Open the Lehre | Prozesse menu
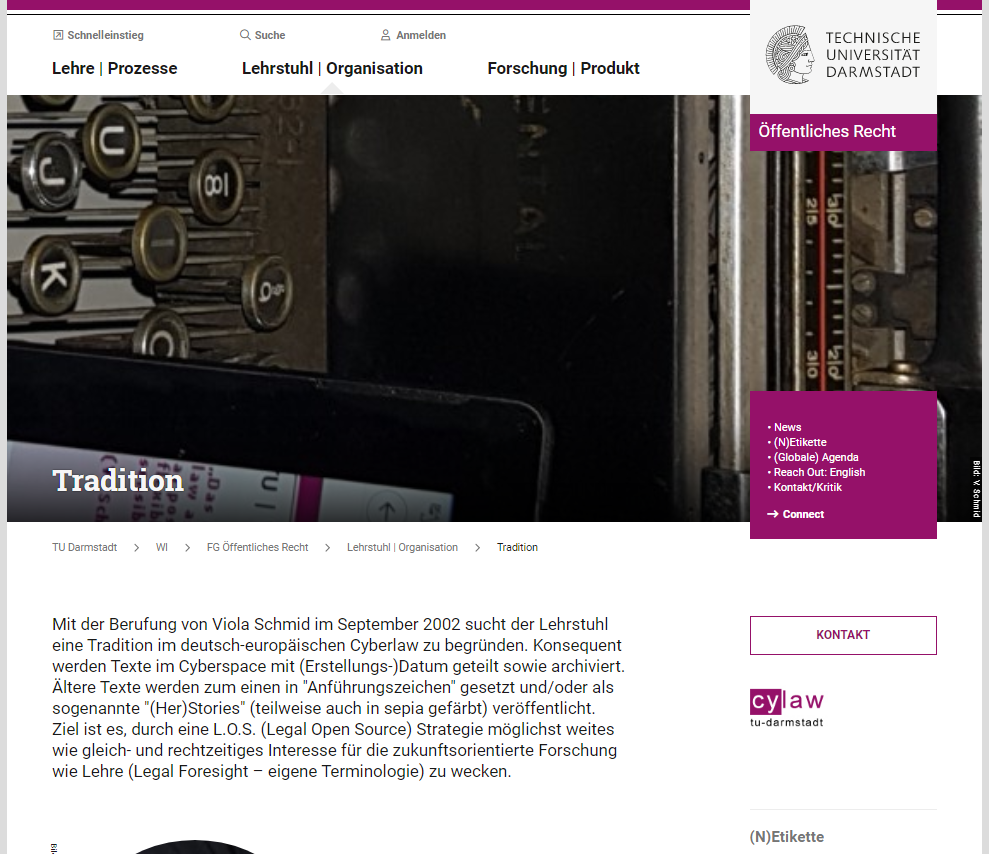The height and width of the screenshot is (854, 989). coord(115,68)
